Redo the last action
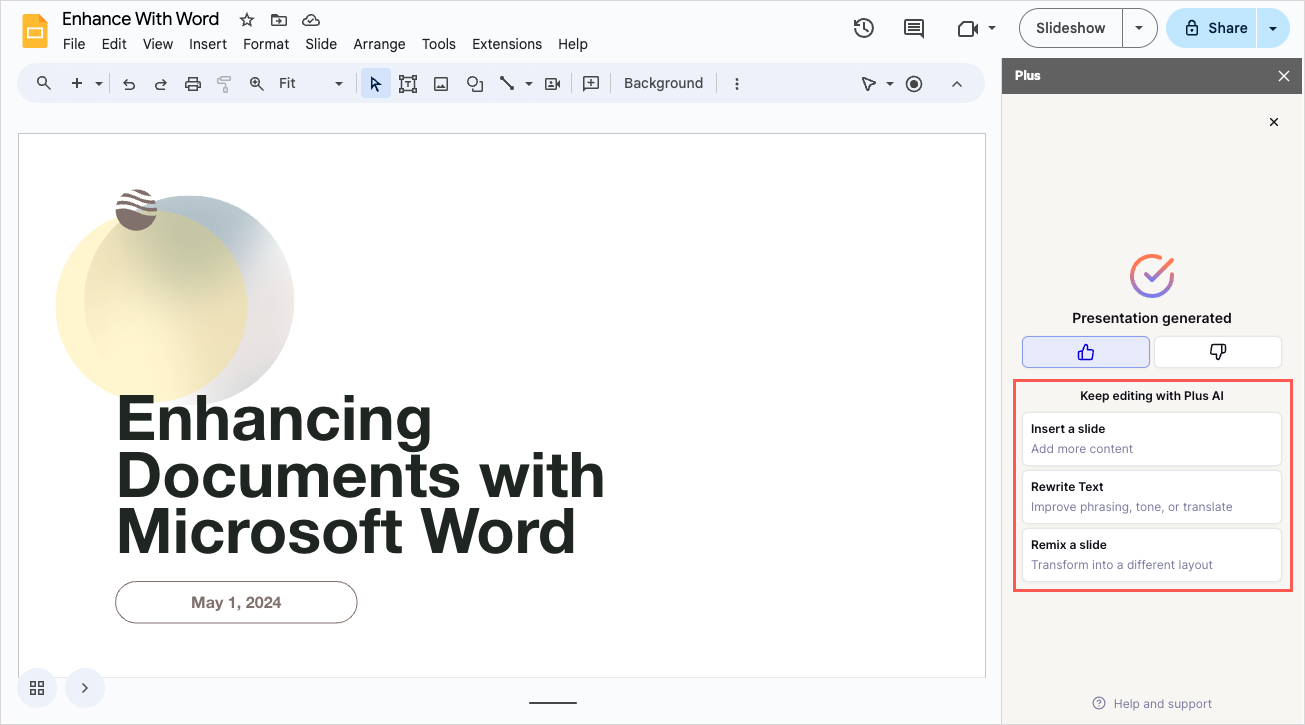1305x725 pixels. pyautogui.click(x=160, y=84)
